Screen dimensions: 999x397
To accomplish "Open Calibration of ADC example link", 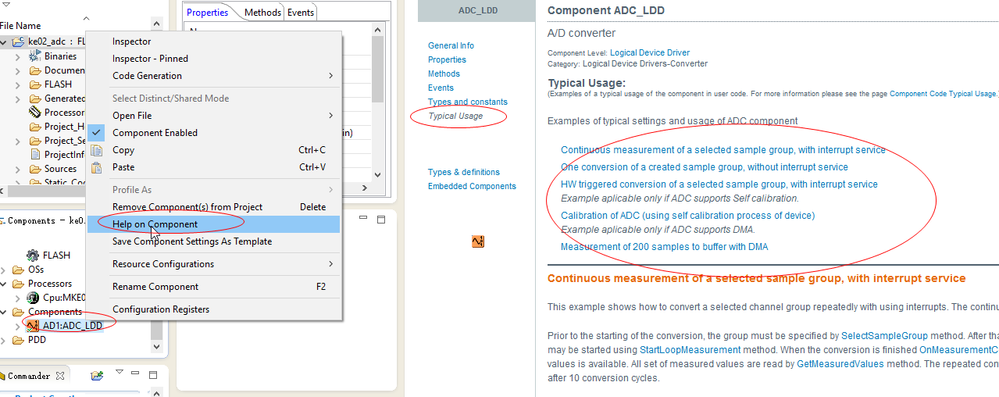I will coord(688,215).
